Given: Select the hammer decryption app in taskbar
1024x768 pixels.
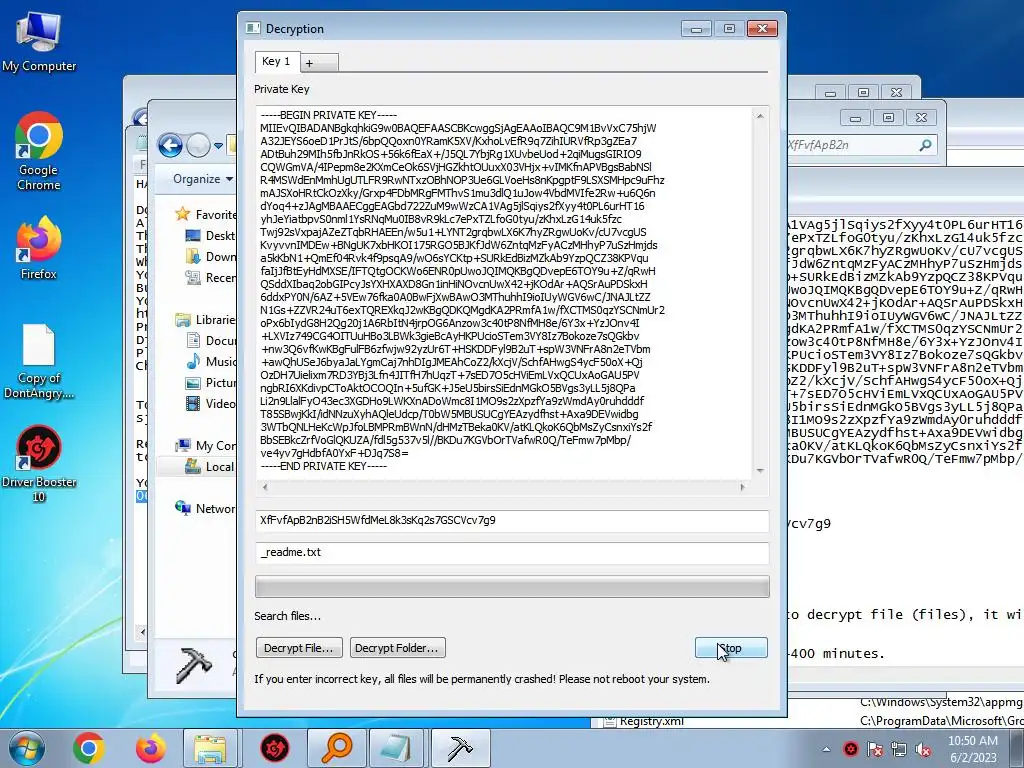Looking at the screenshot, I should (460, 748).
